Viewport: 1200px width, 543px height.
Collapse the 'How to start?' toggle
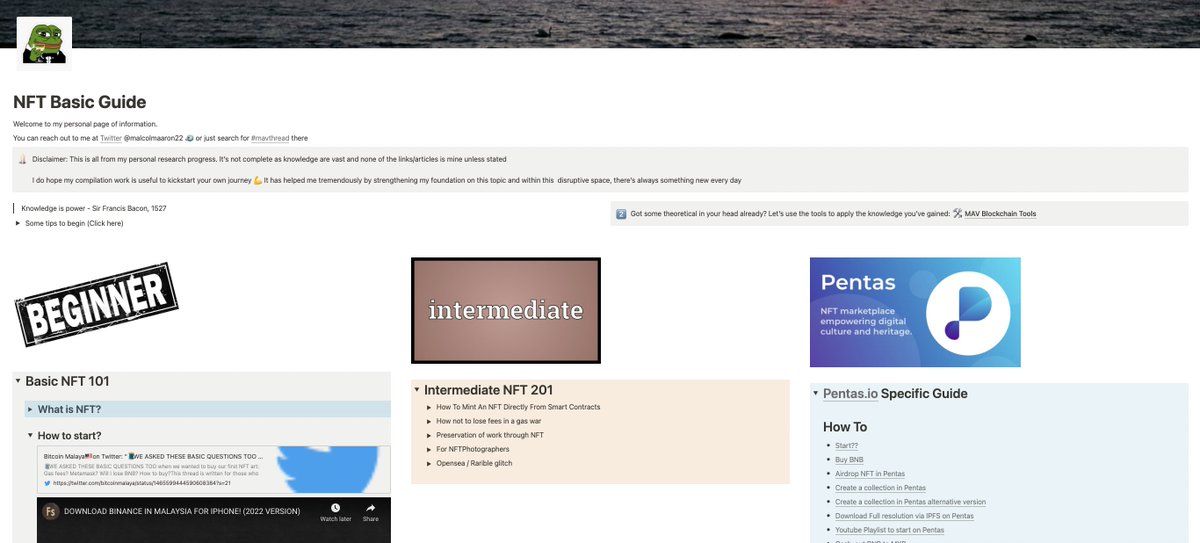(x=30, y=436)
